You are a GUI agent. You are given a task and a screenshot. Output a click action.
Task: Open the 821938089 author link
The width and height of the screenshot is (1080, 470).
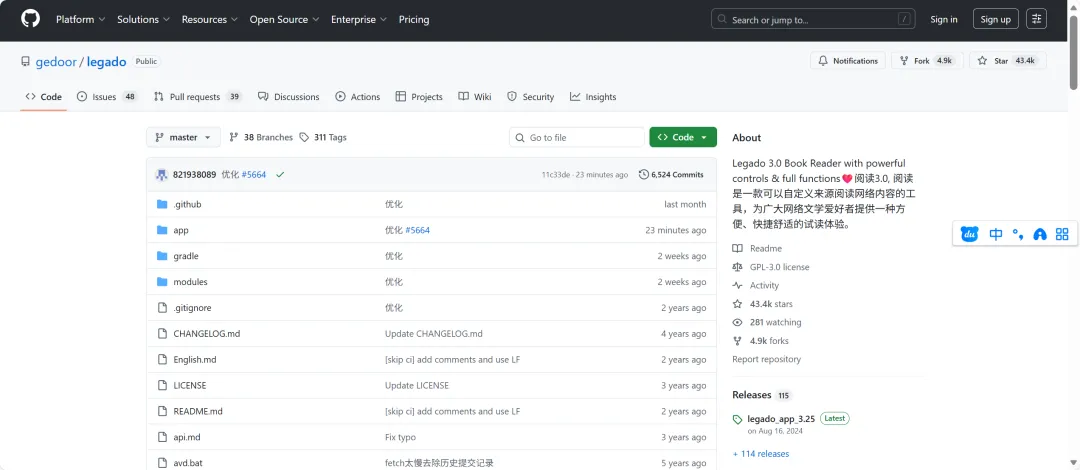pos(194,174)
